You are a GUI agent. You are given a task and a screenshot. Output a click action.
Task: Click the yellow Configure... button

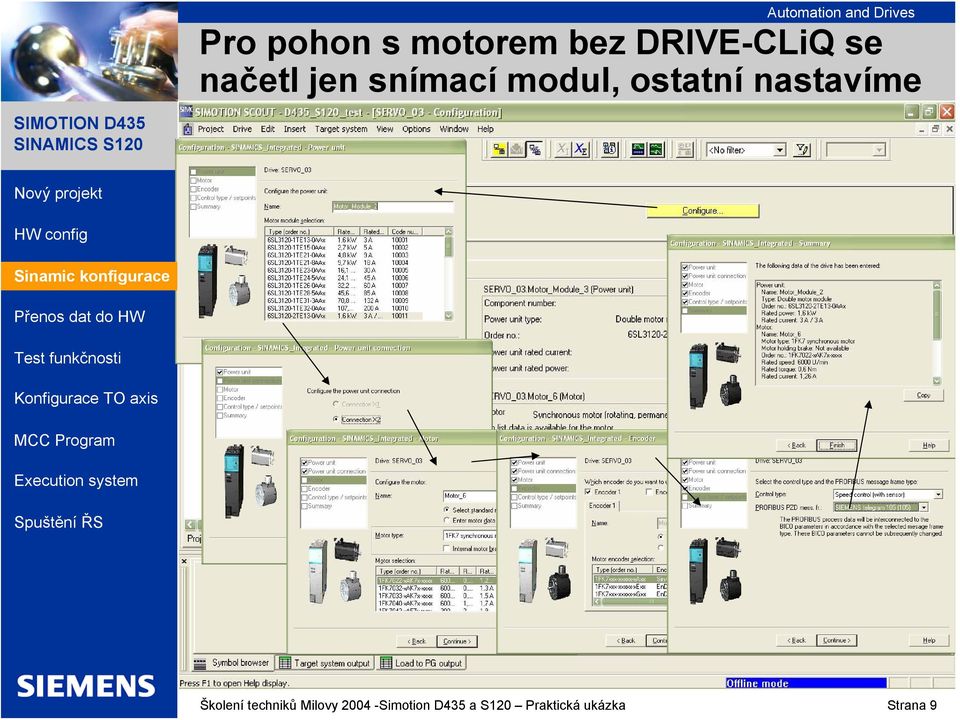coord(703,211)
